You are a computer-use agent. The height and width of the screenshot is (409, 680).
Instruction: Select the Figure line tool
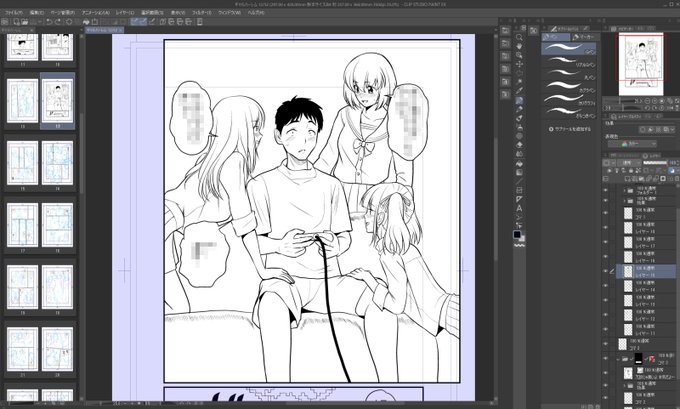pos(519,181)
